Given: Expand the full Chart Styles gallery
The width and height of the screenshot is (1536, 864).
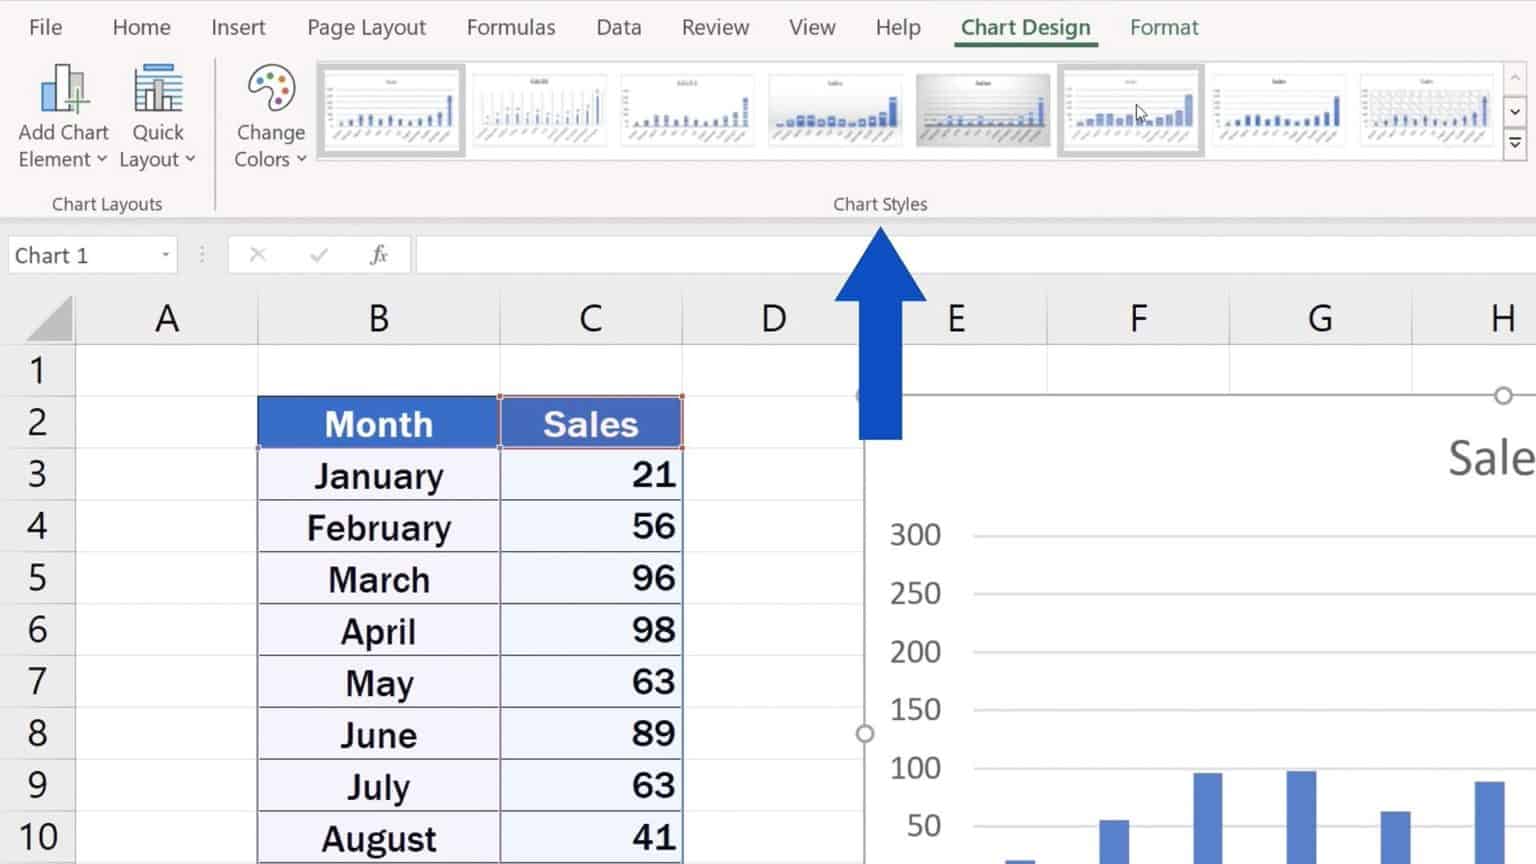Looking at the screenshot, I should click(x=1515, y=145).
